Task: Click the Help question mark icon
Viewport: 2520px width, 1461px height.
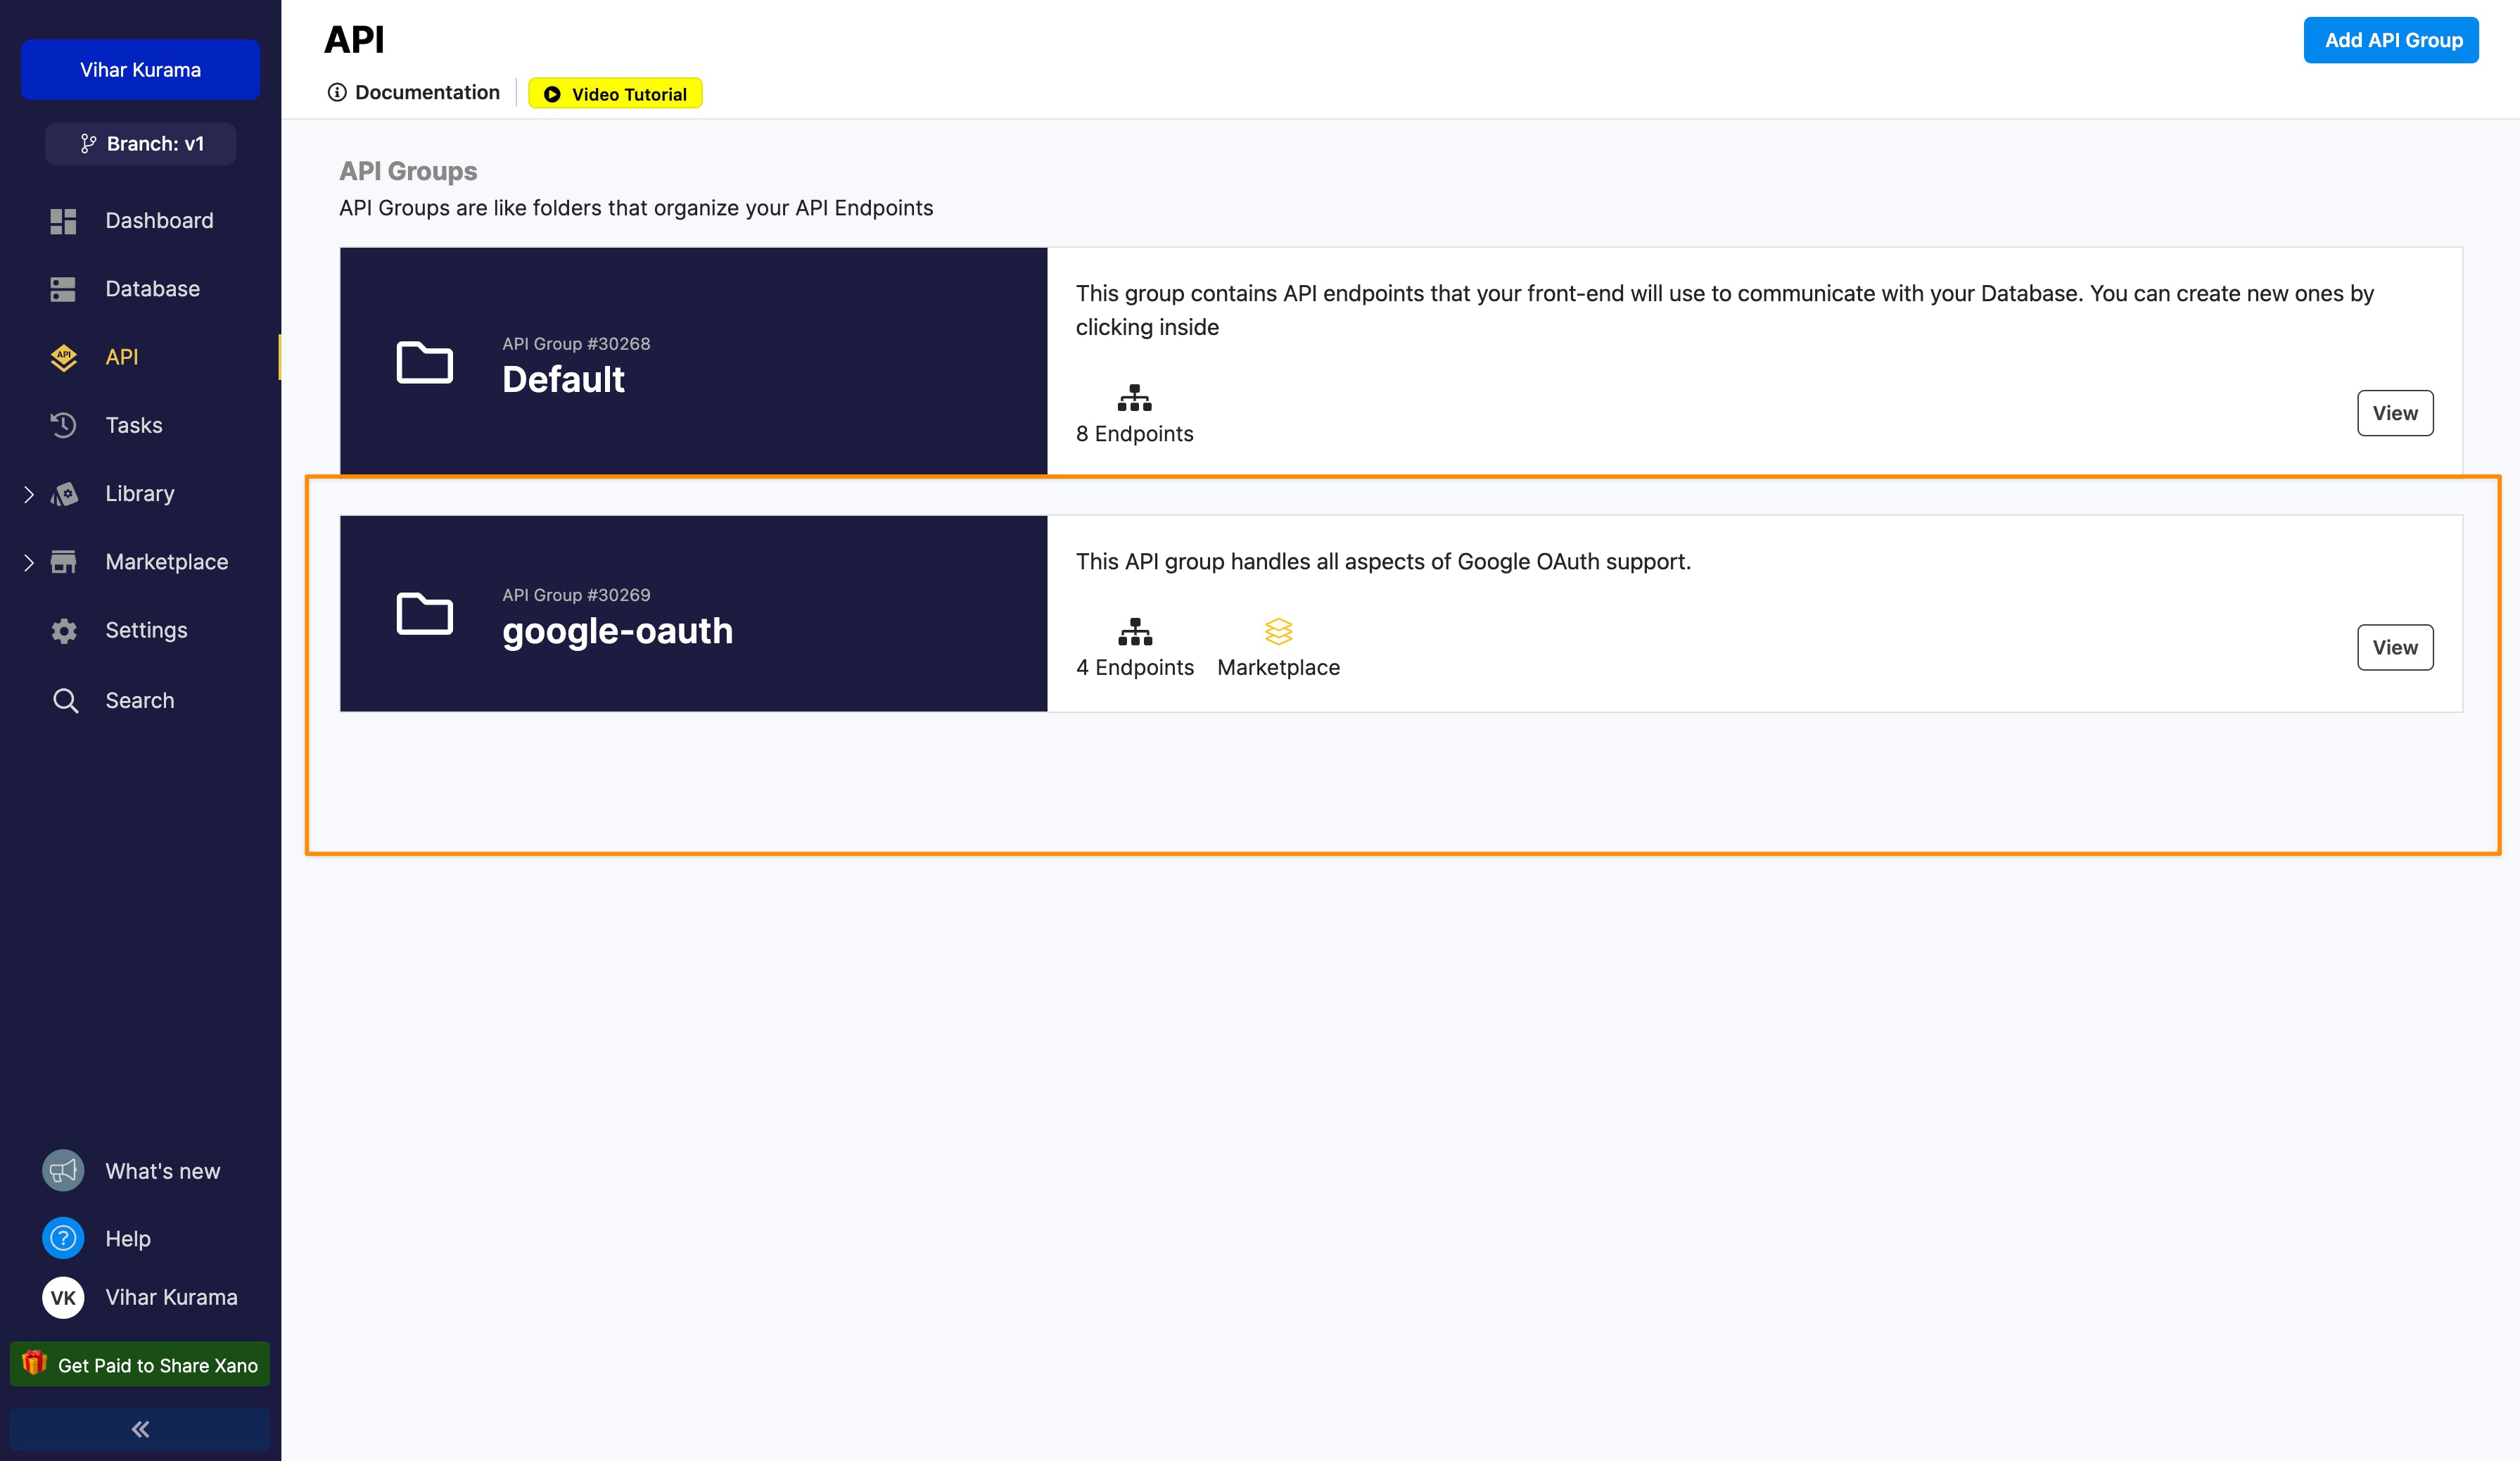Action: pos(63,1239)
